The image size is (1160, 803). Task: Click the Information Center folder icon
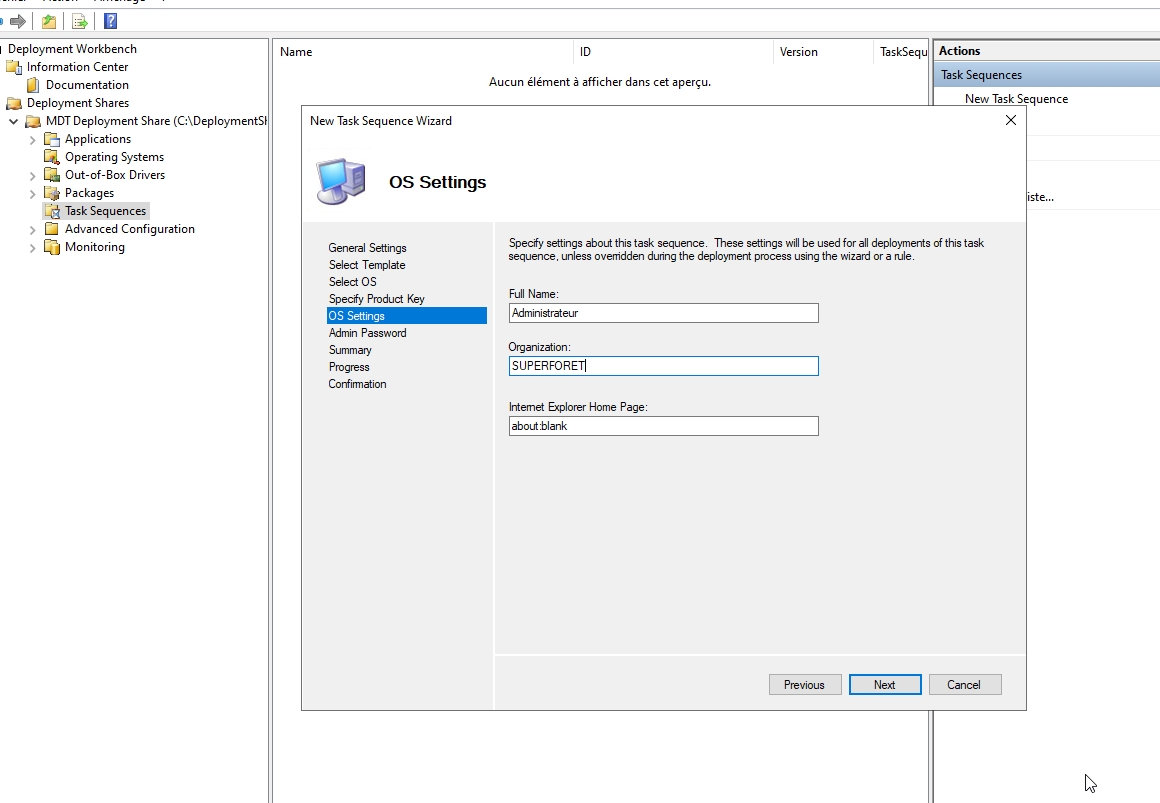click(14, 67)
